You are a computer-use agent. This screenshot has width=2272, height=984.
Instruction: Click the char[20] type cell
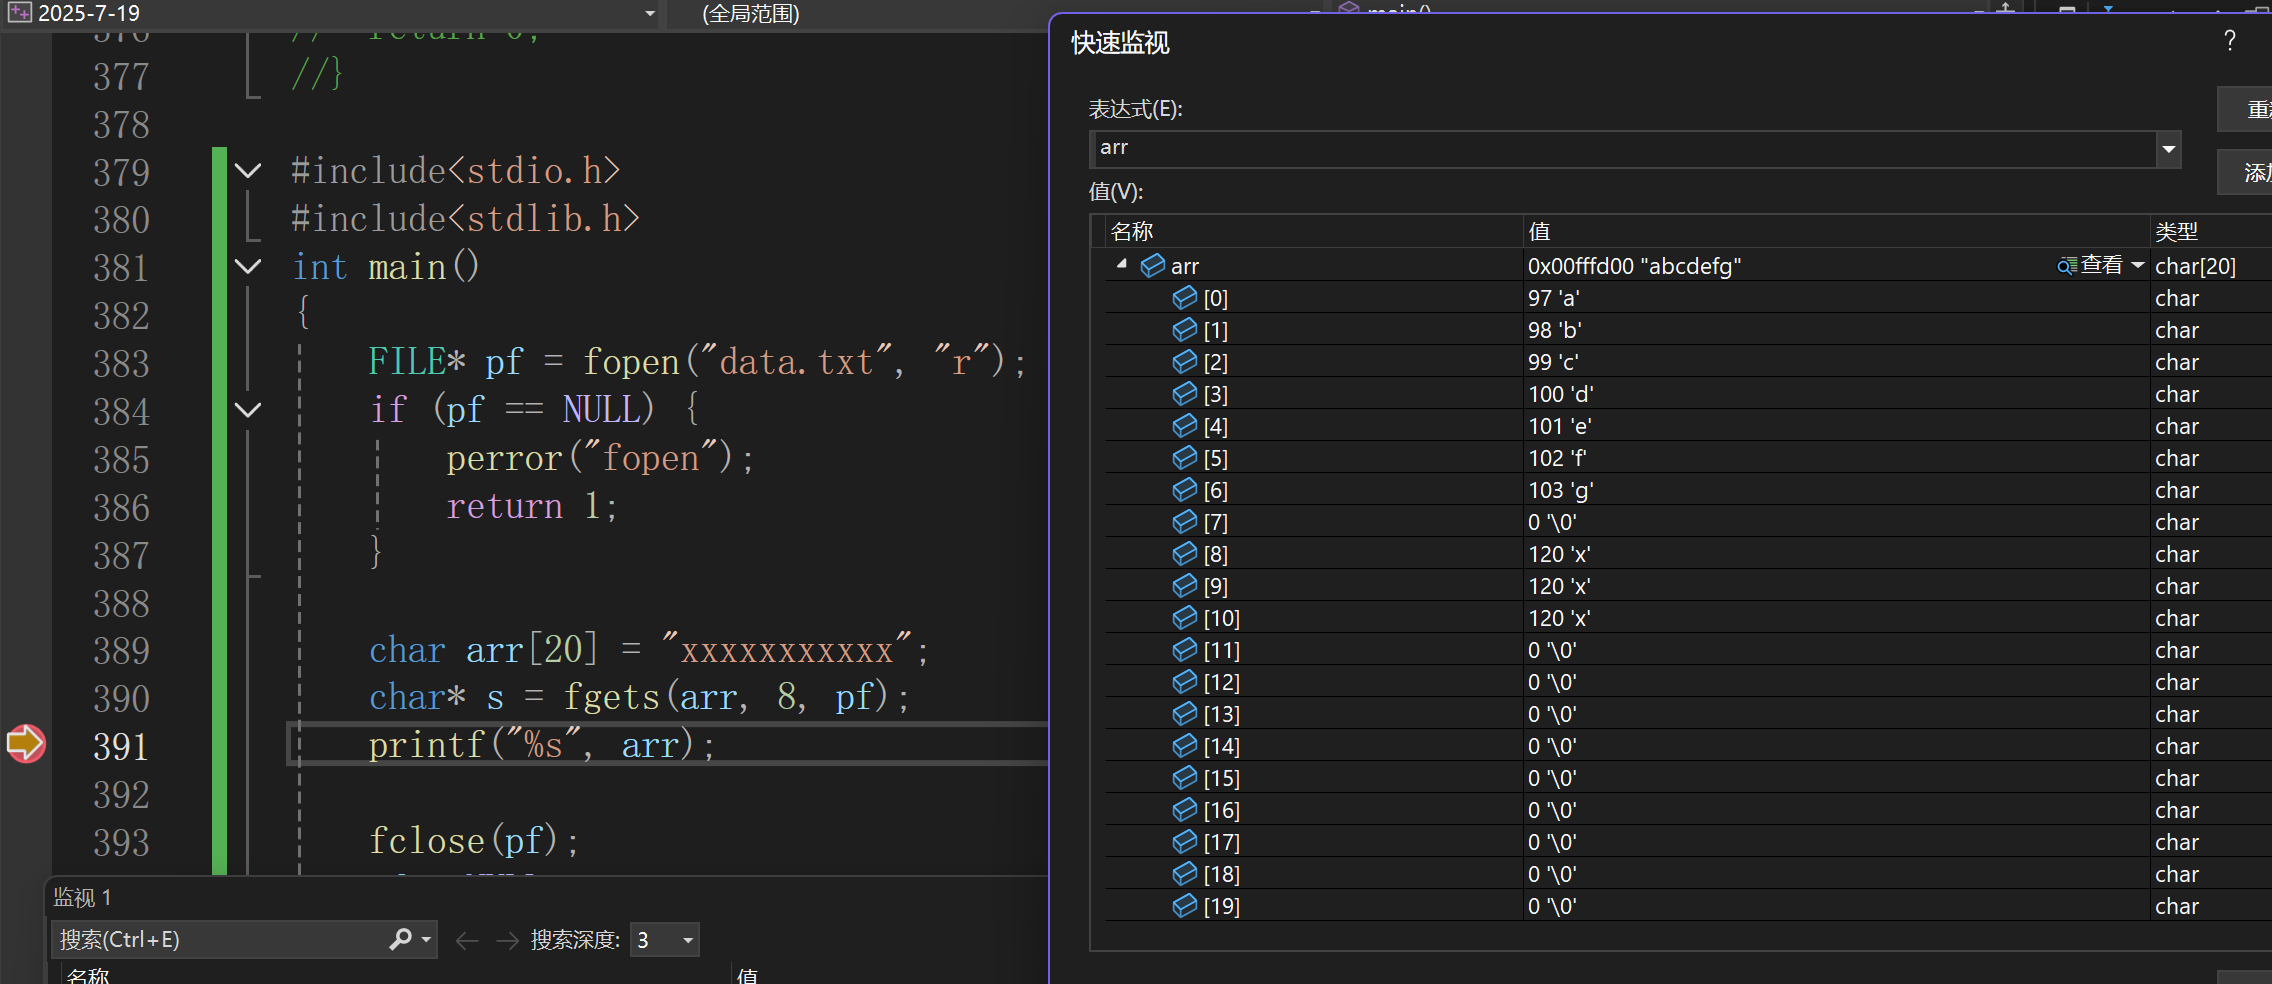pos(2195,266)
